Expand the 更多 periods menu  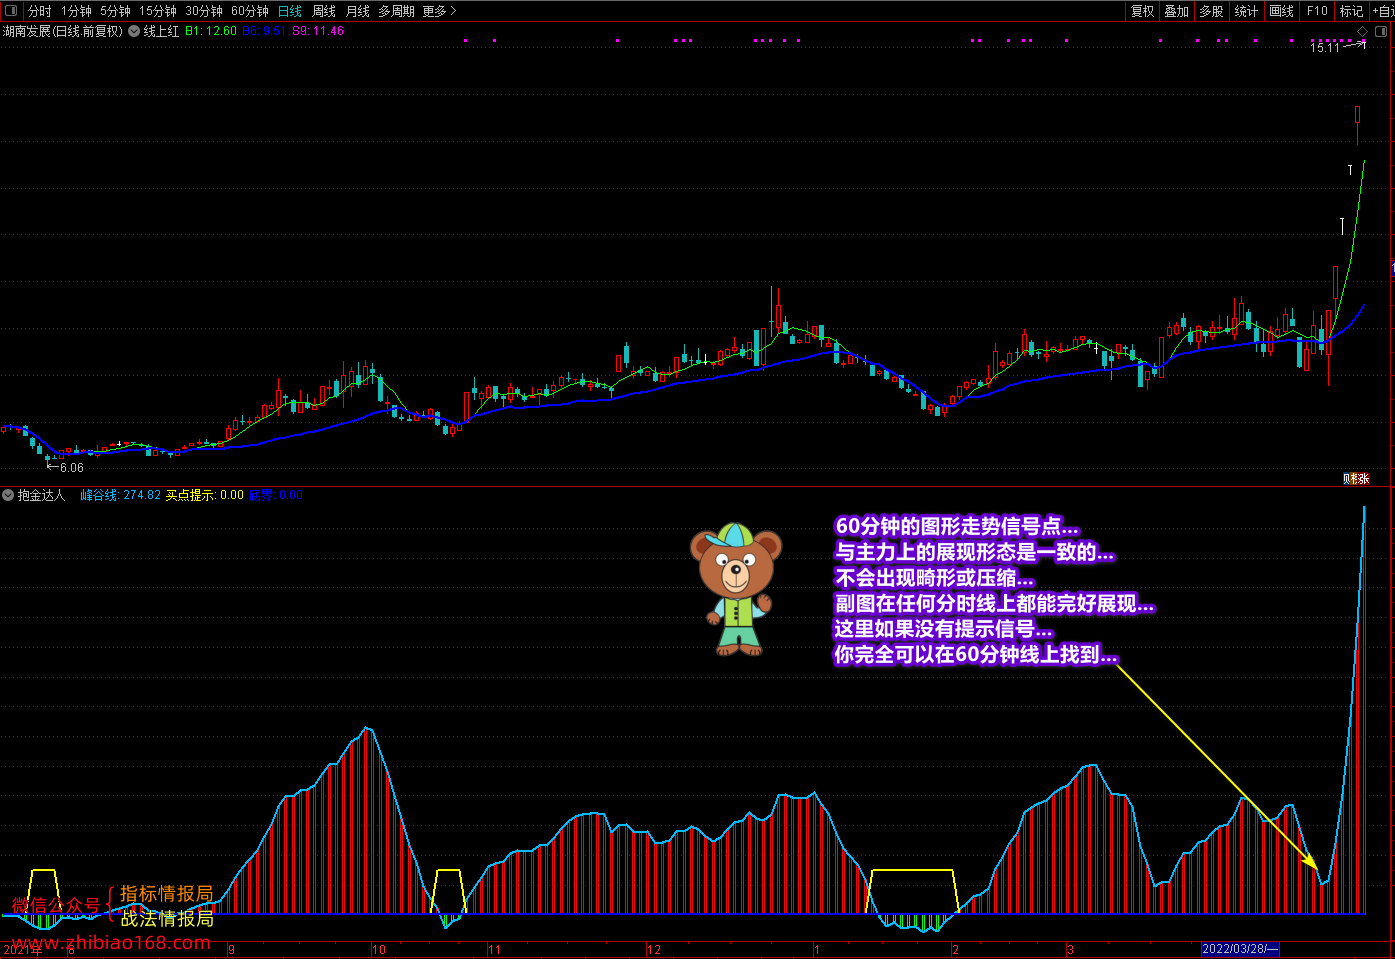click(x=439, y=11)
